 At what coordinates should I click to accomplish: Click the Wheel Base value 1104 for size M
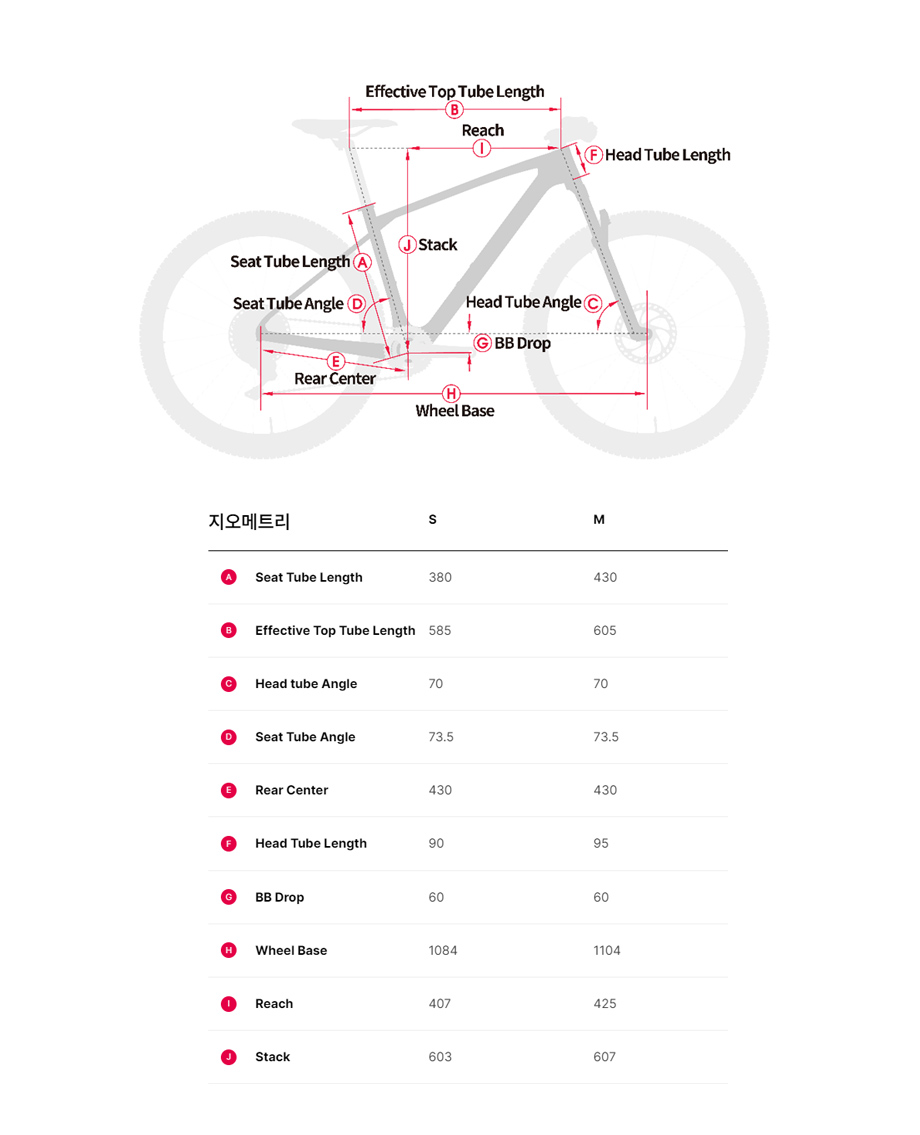coord(607,950)
